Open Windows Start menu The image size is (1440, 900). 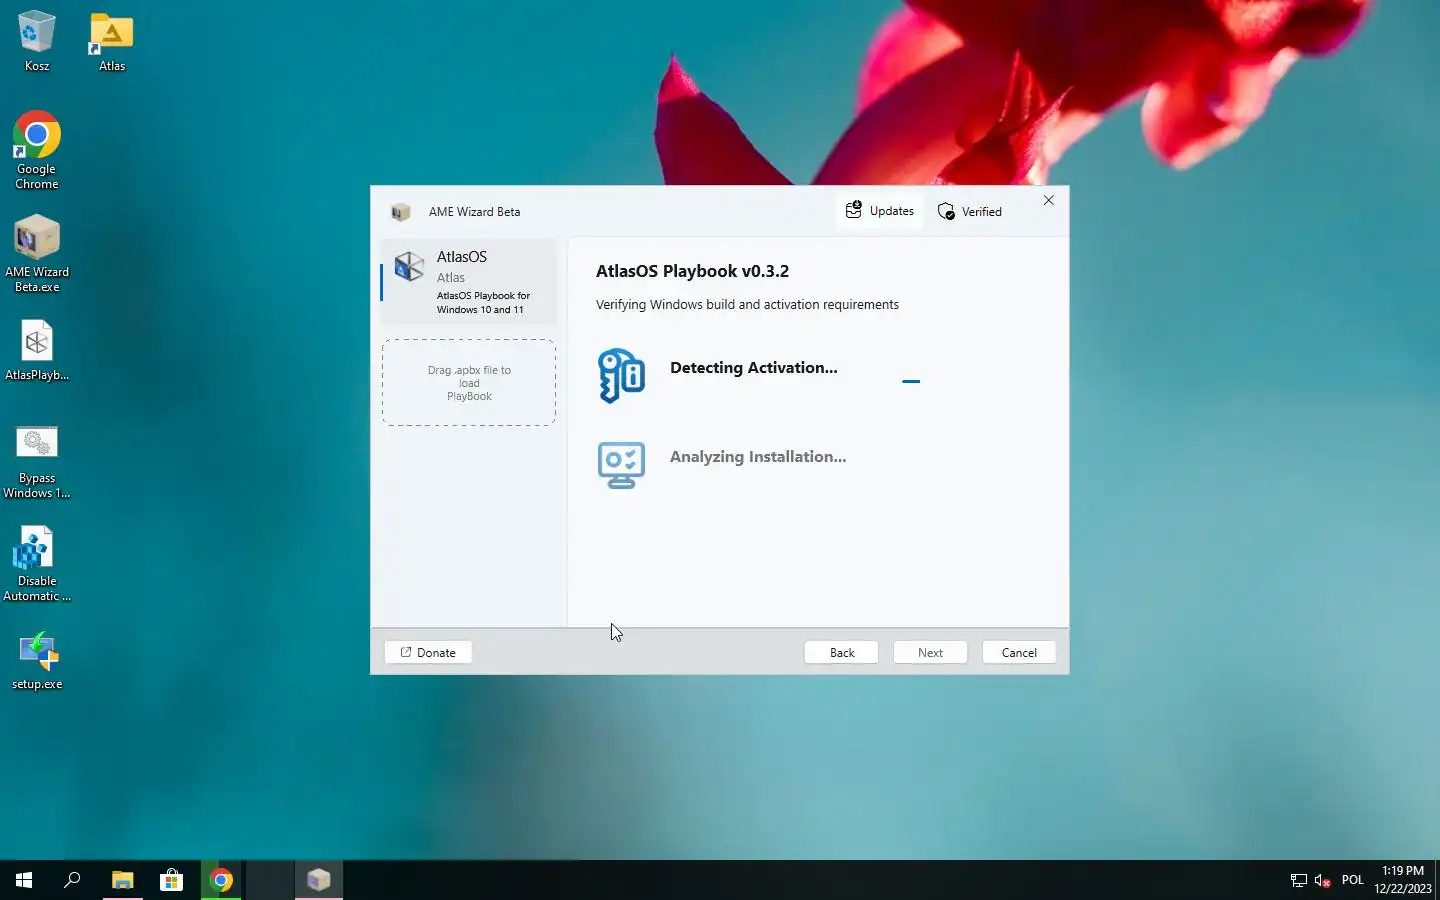[24, 880]
